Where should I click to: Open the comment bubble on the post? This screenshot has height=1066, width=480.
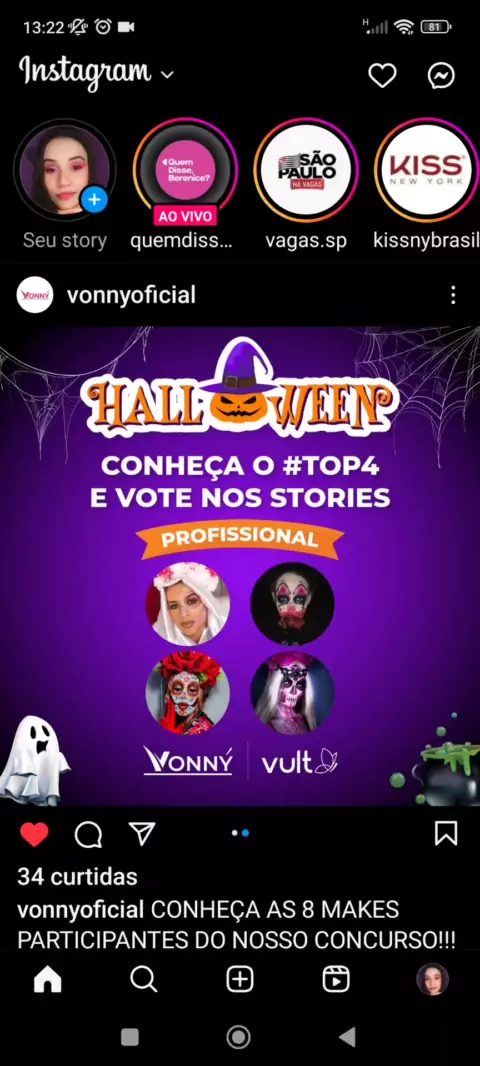88,834
